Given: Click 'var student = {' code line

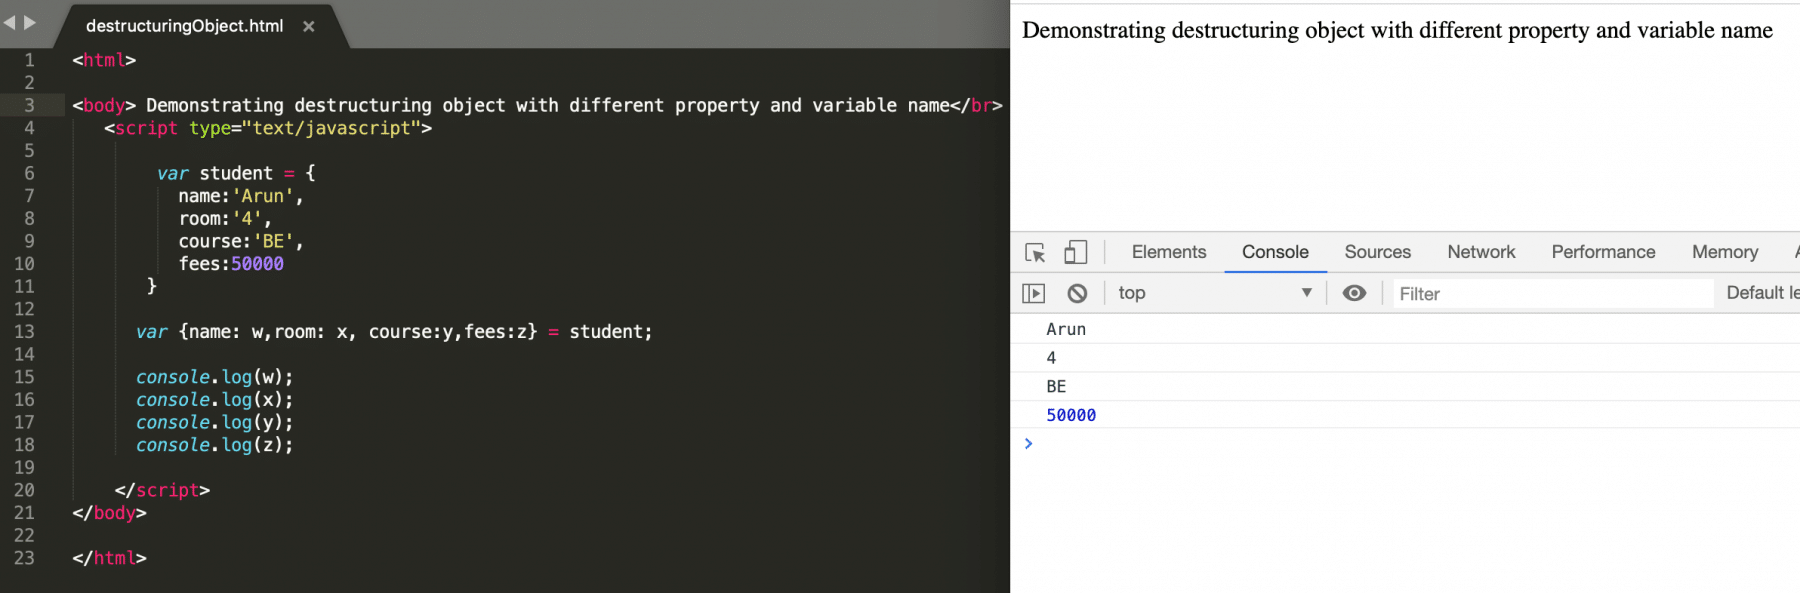Looking at the screenshot, I should tap(236, 173).
